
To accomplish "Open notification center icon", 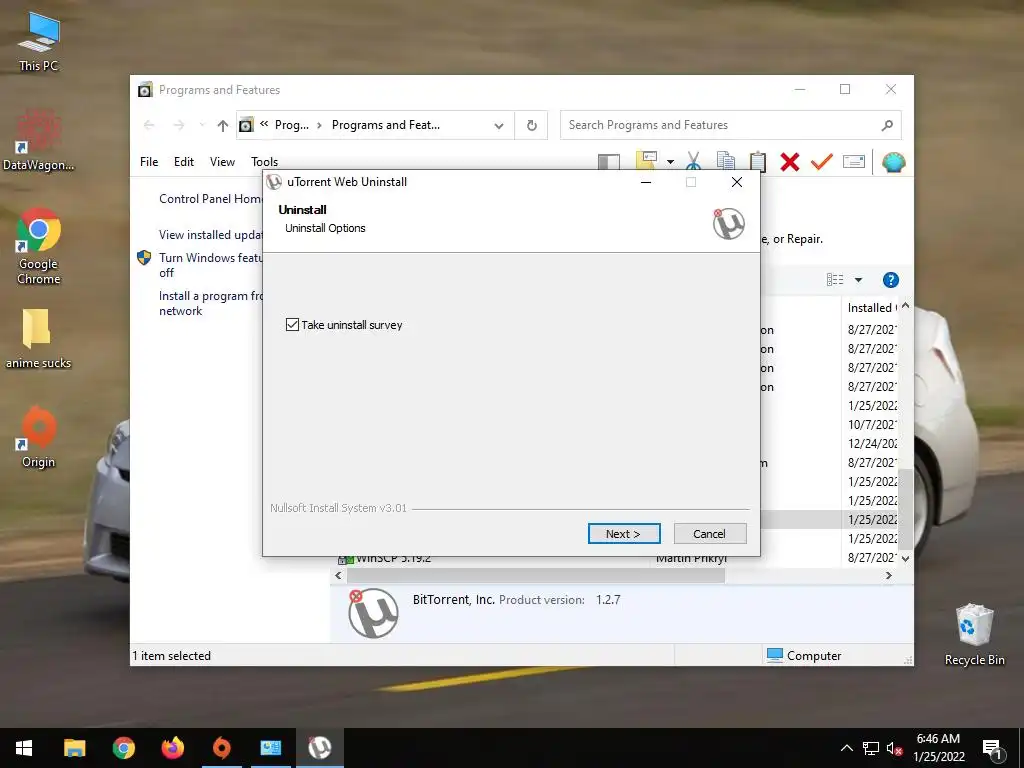I will [x=993, y=749].
